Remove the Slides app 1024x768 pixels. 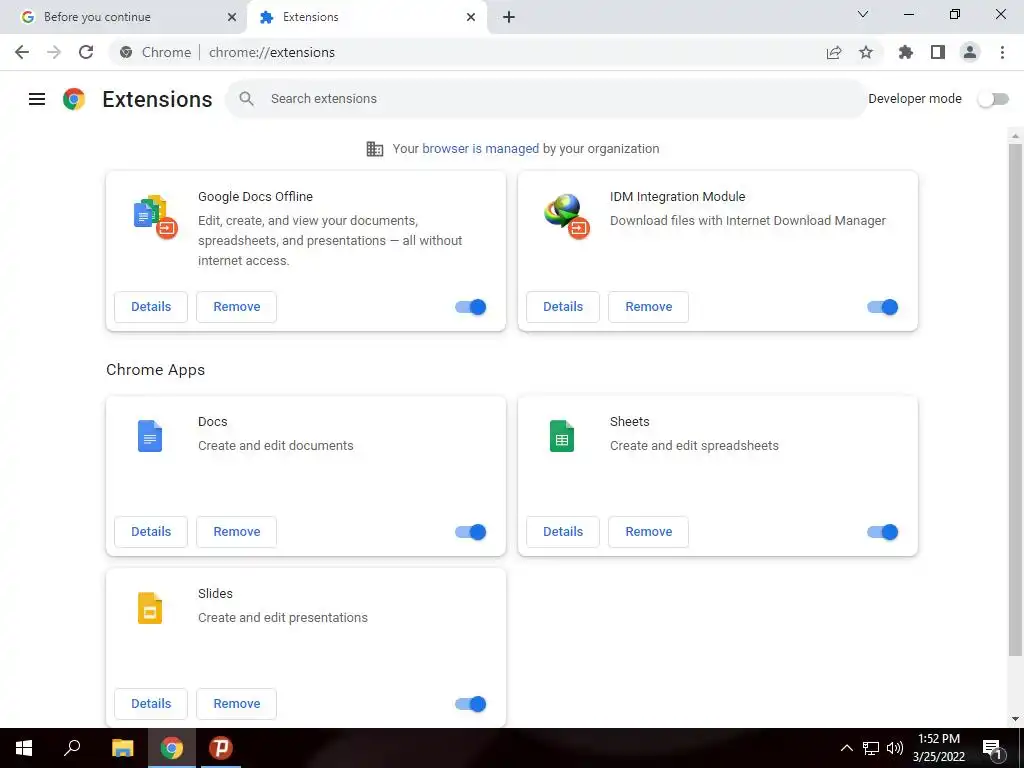click(x=236, y=704)
